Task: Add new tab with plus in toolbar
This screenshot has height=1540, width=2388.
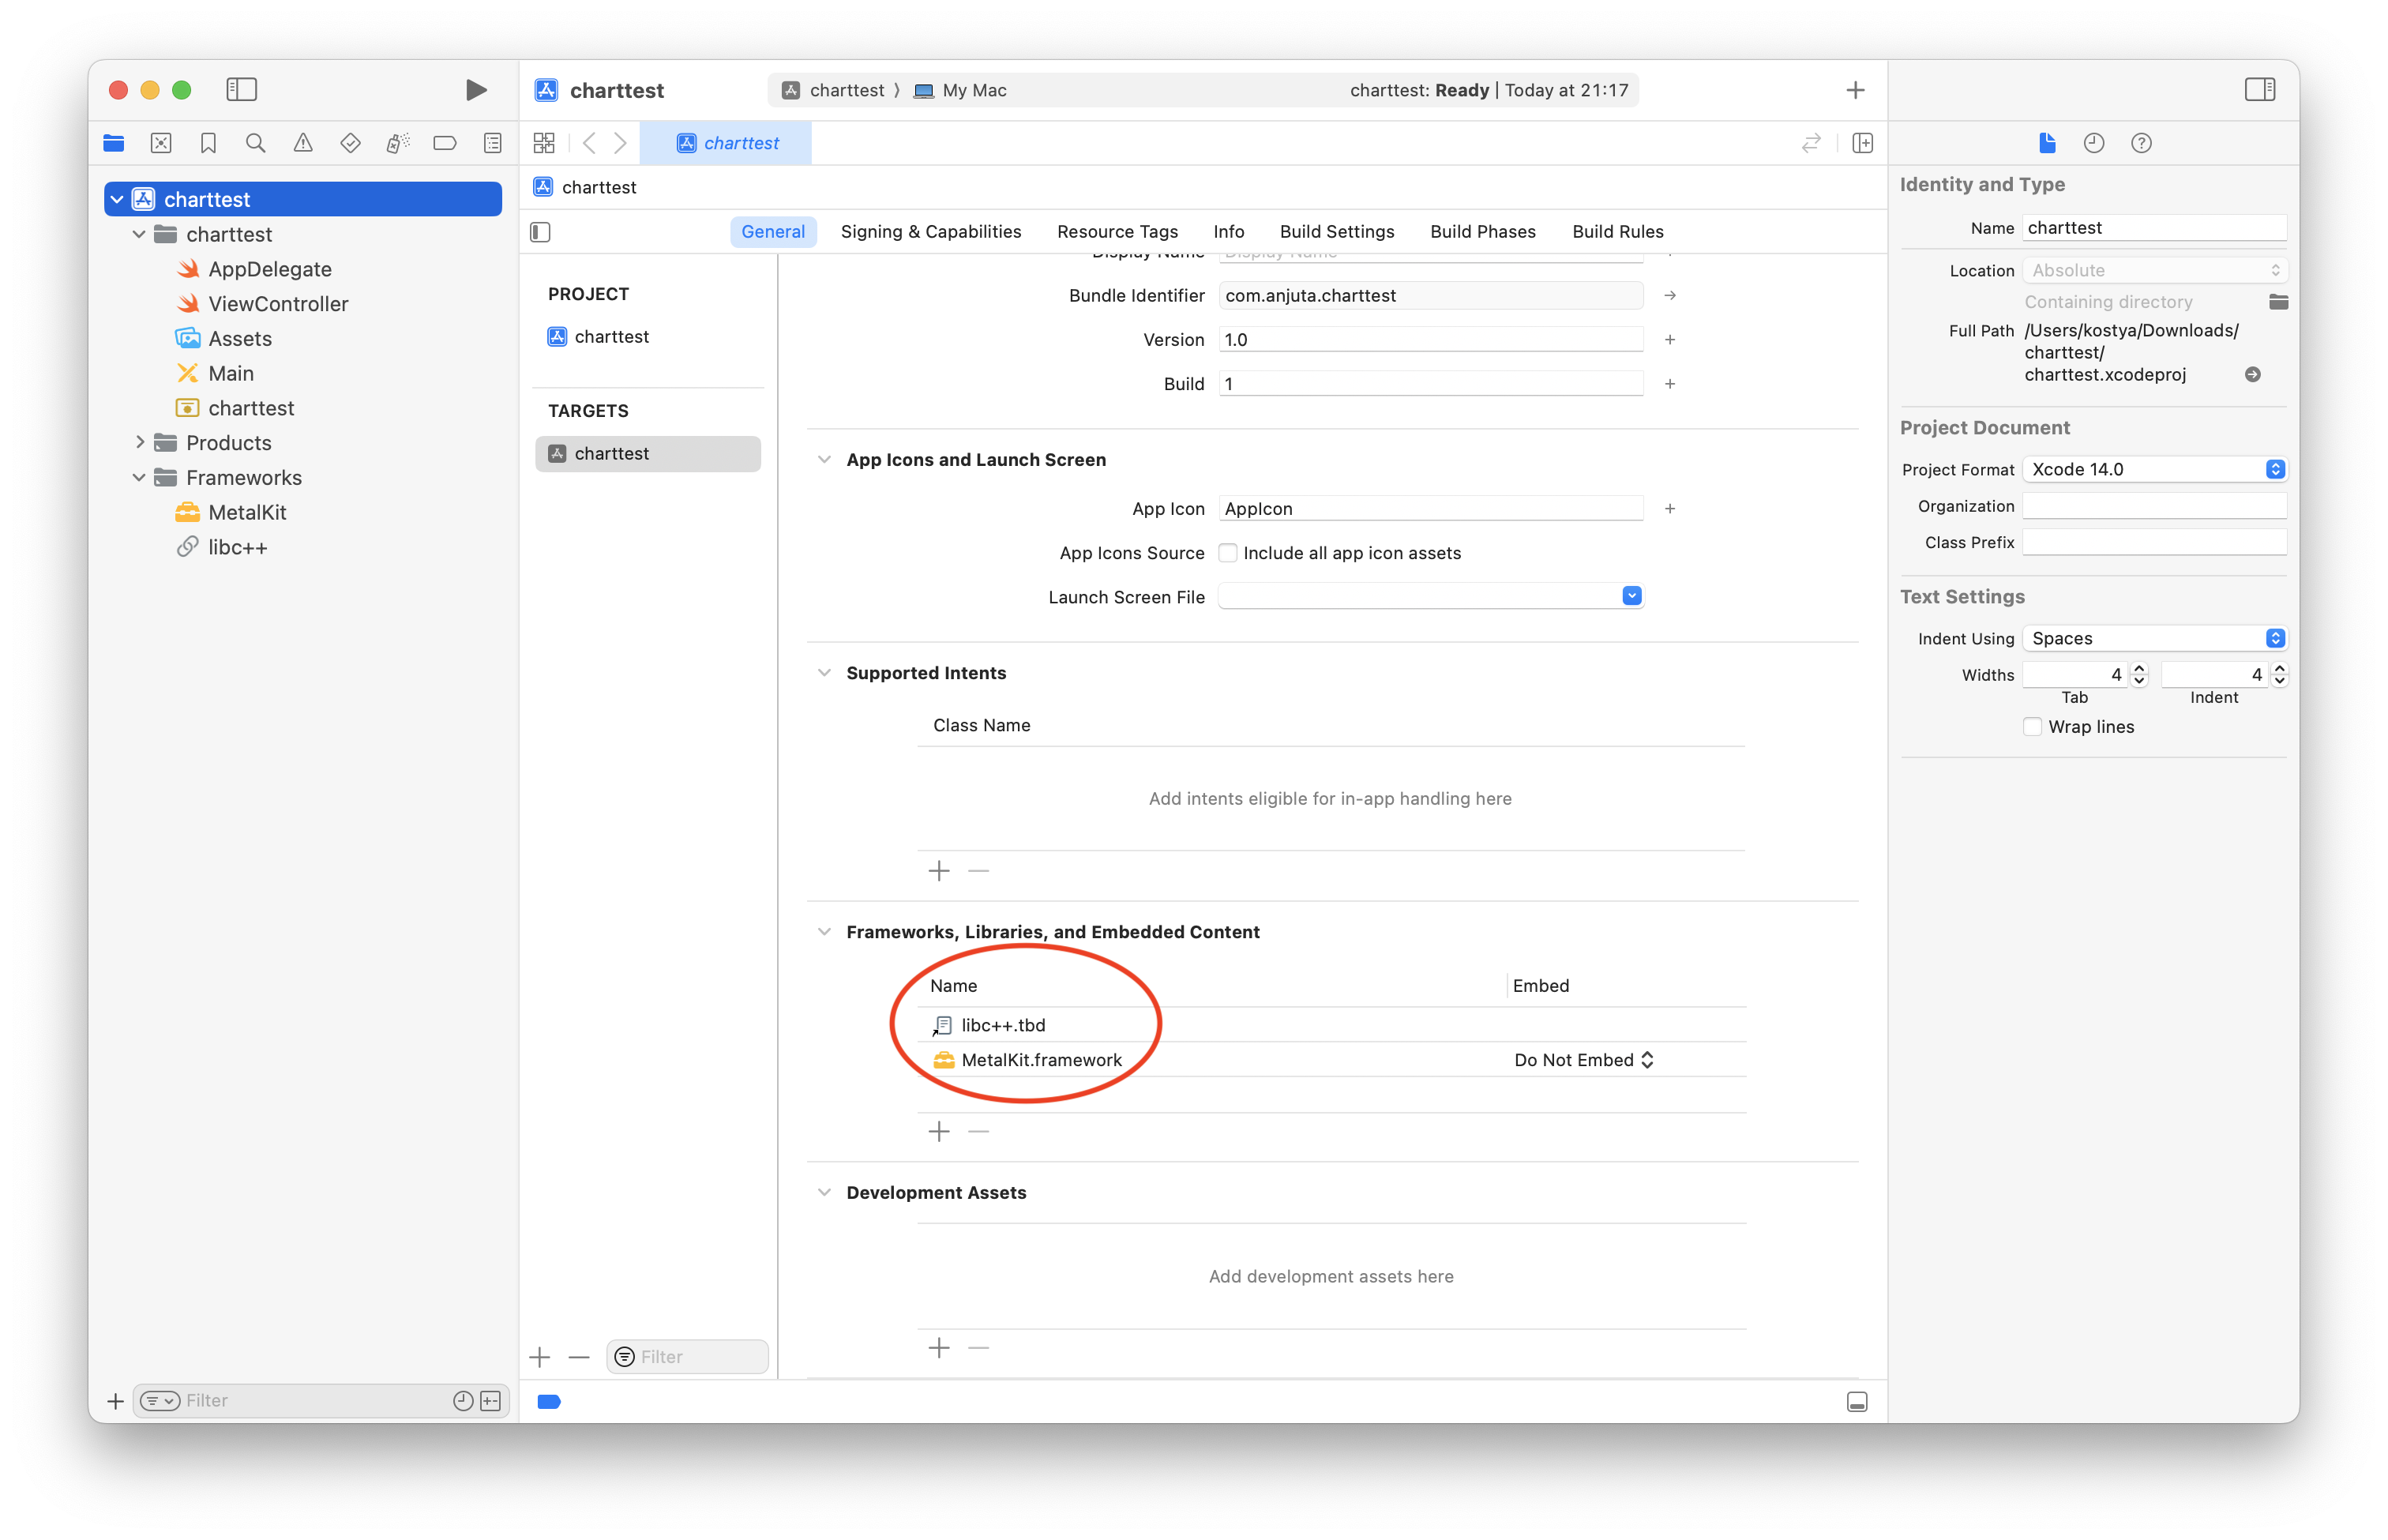Action: pos(1856,90)
